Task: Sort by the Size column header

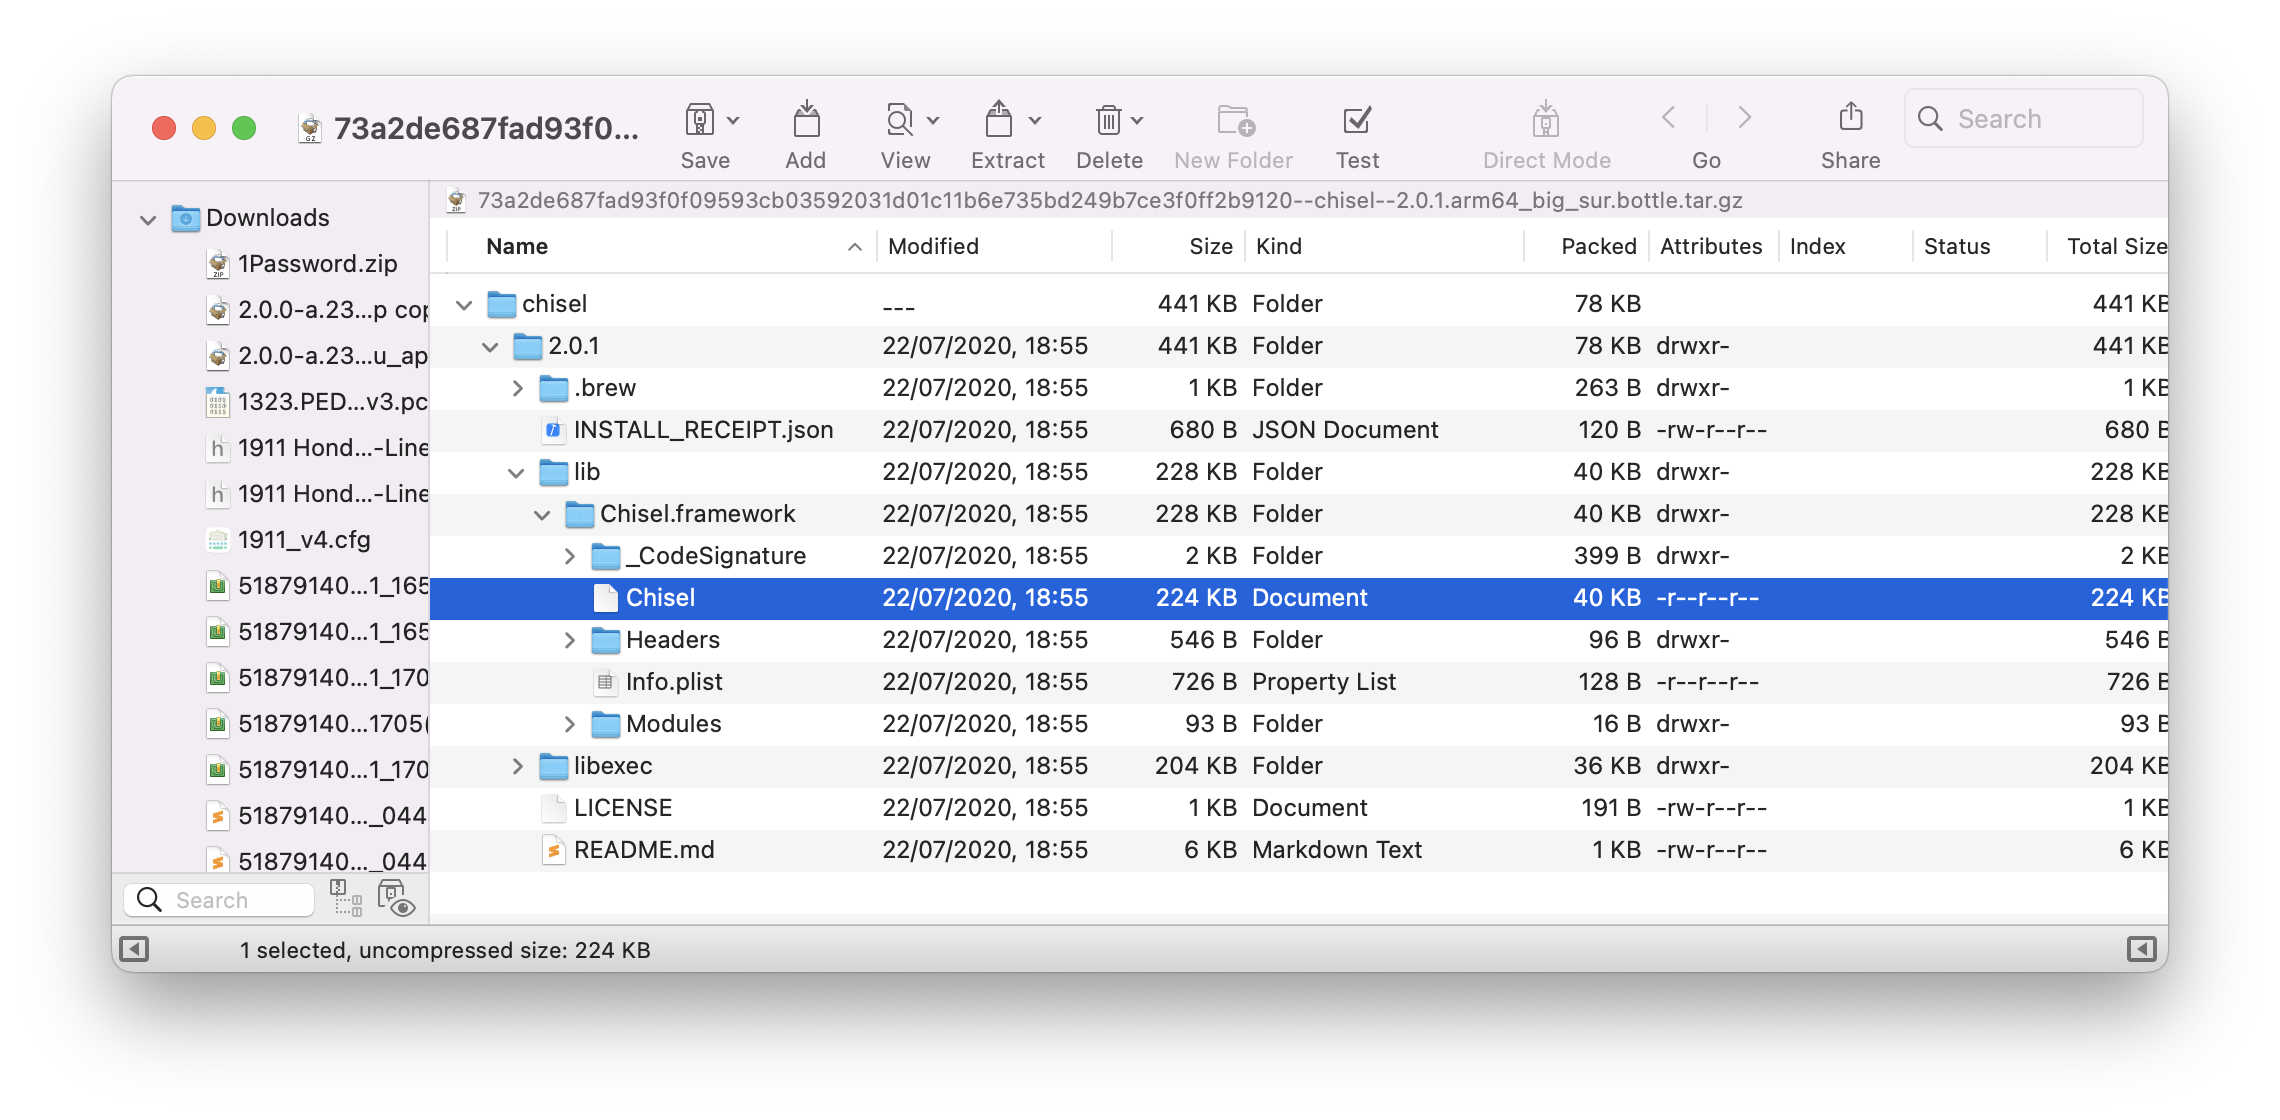Action: click(1178, 246)
